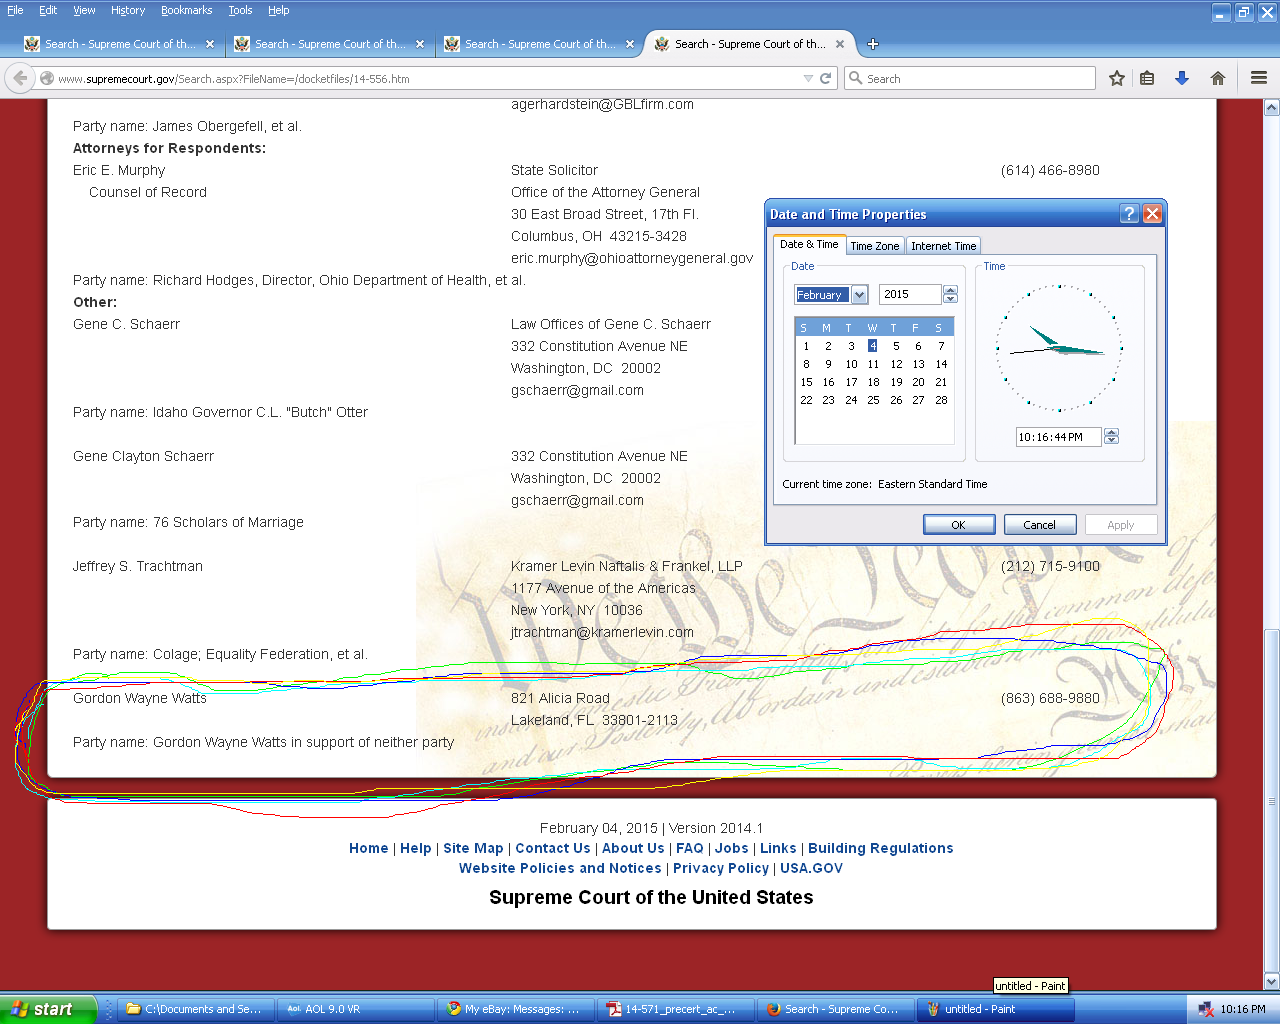Open the URL bar history dropdown arrow
The width and height of the screenshot is (1280, 1024).
click(x=808, y=78)
